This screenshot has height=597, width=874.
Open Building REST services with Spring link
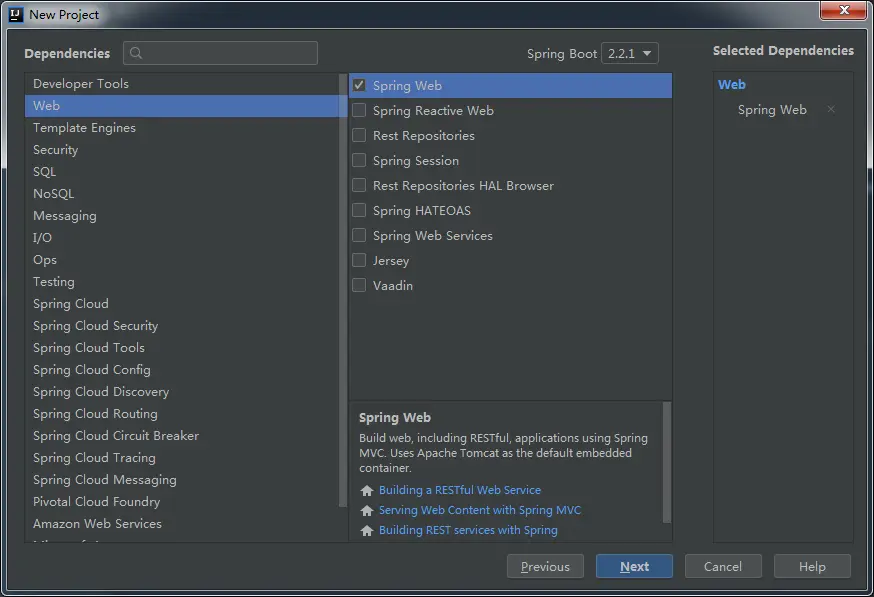tap(468, 530)
